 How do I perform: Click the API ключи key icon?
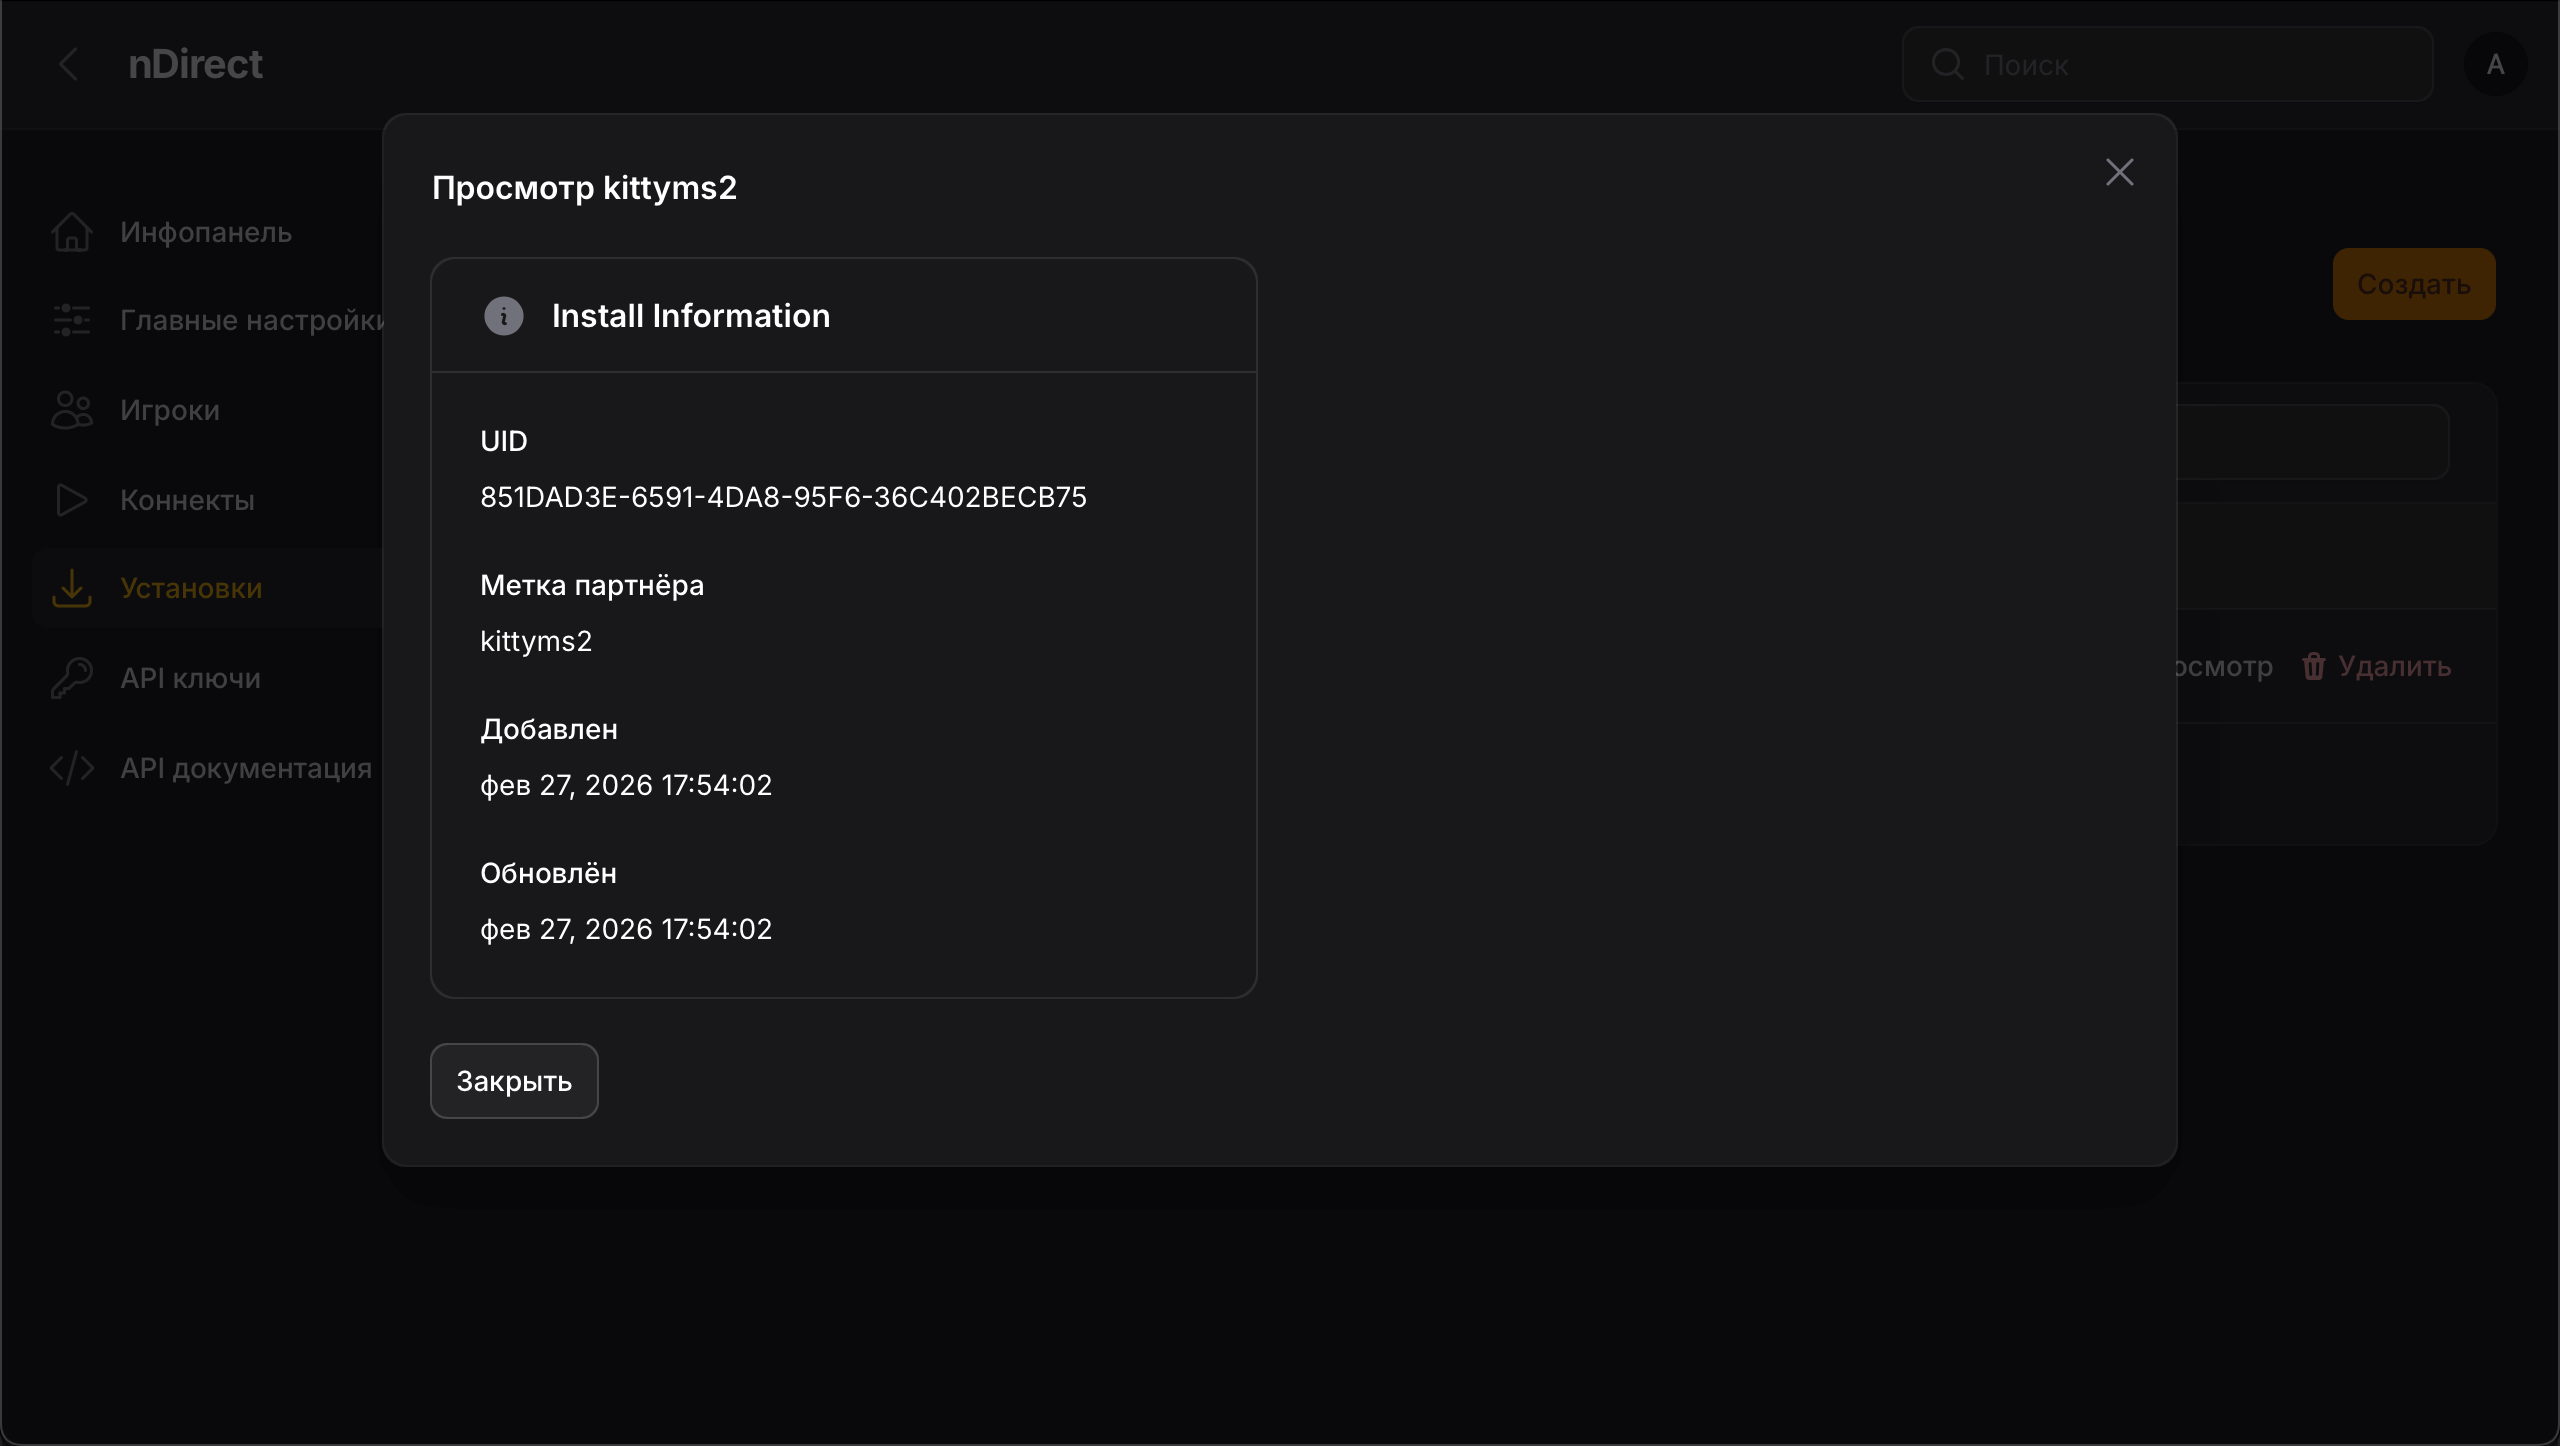tap(70, 677)
